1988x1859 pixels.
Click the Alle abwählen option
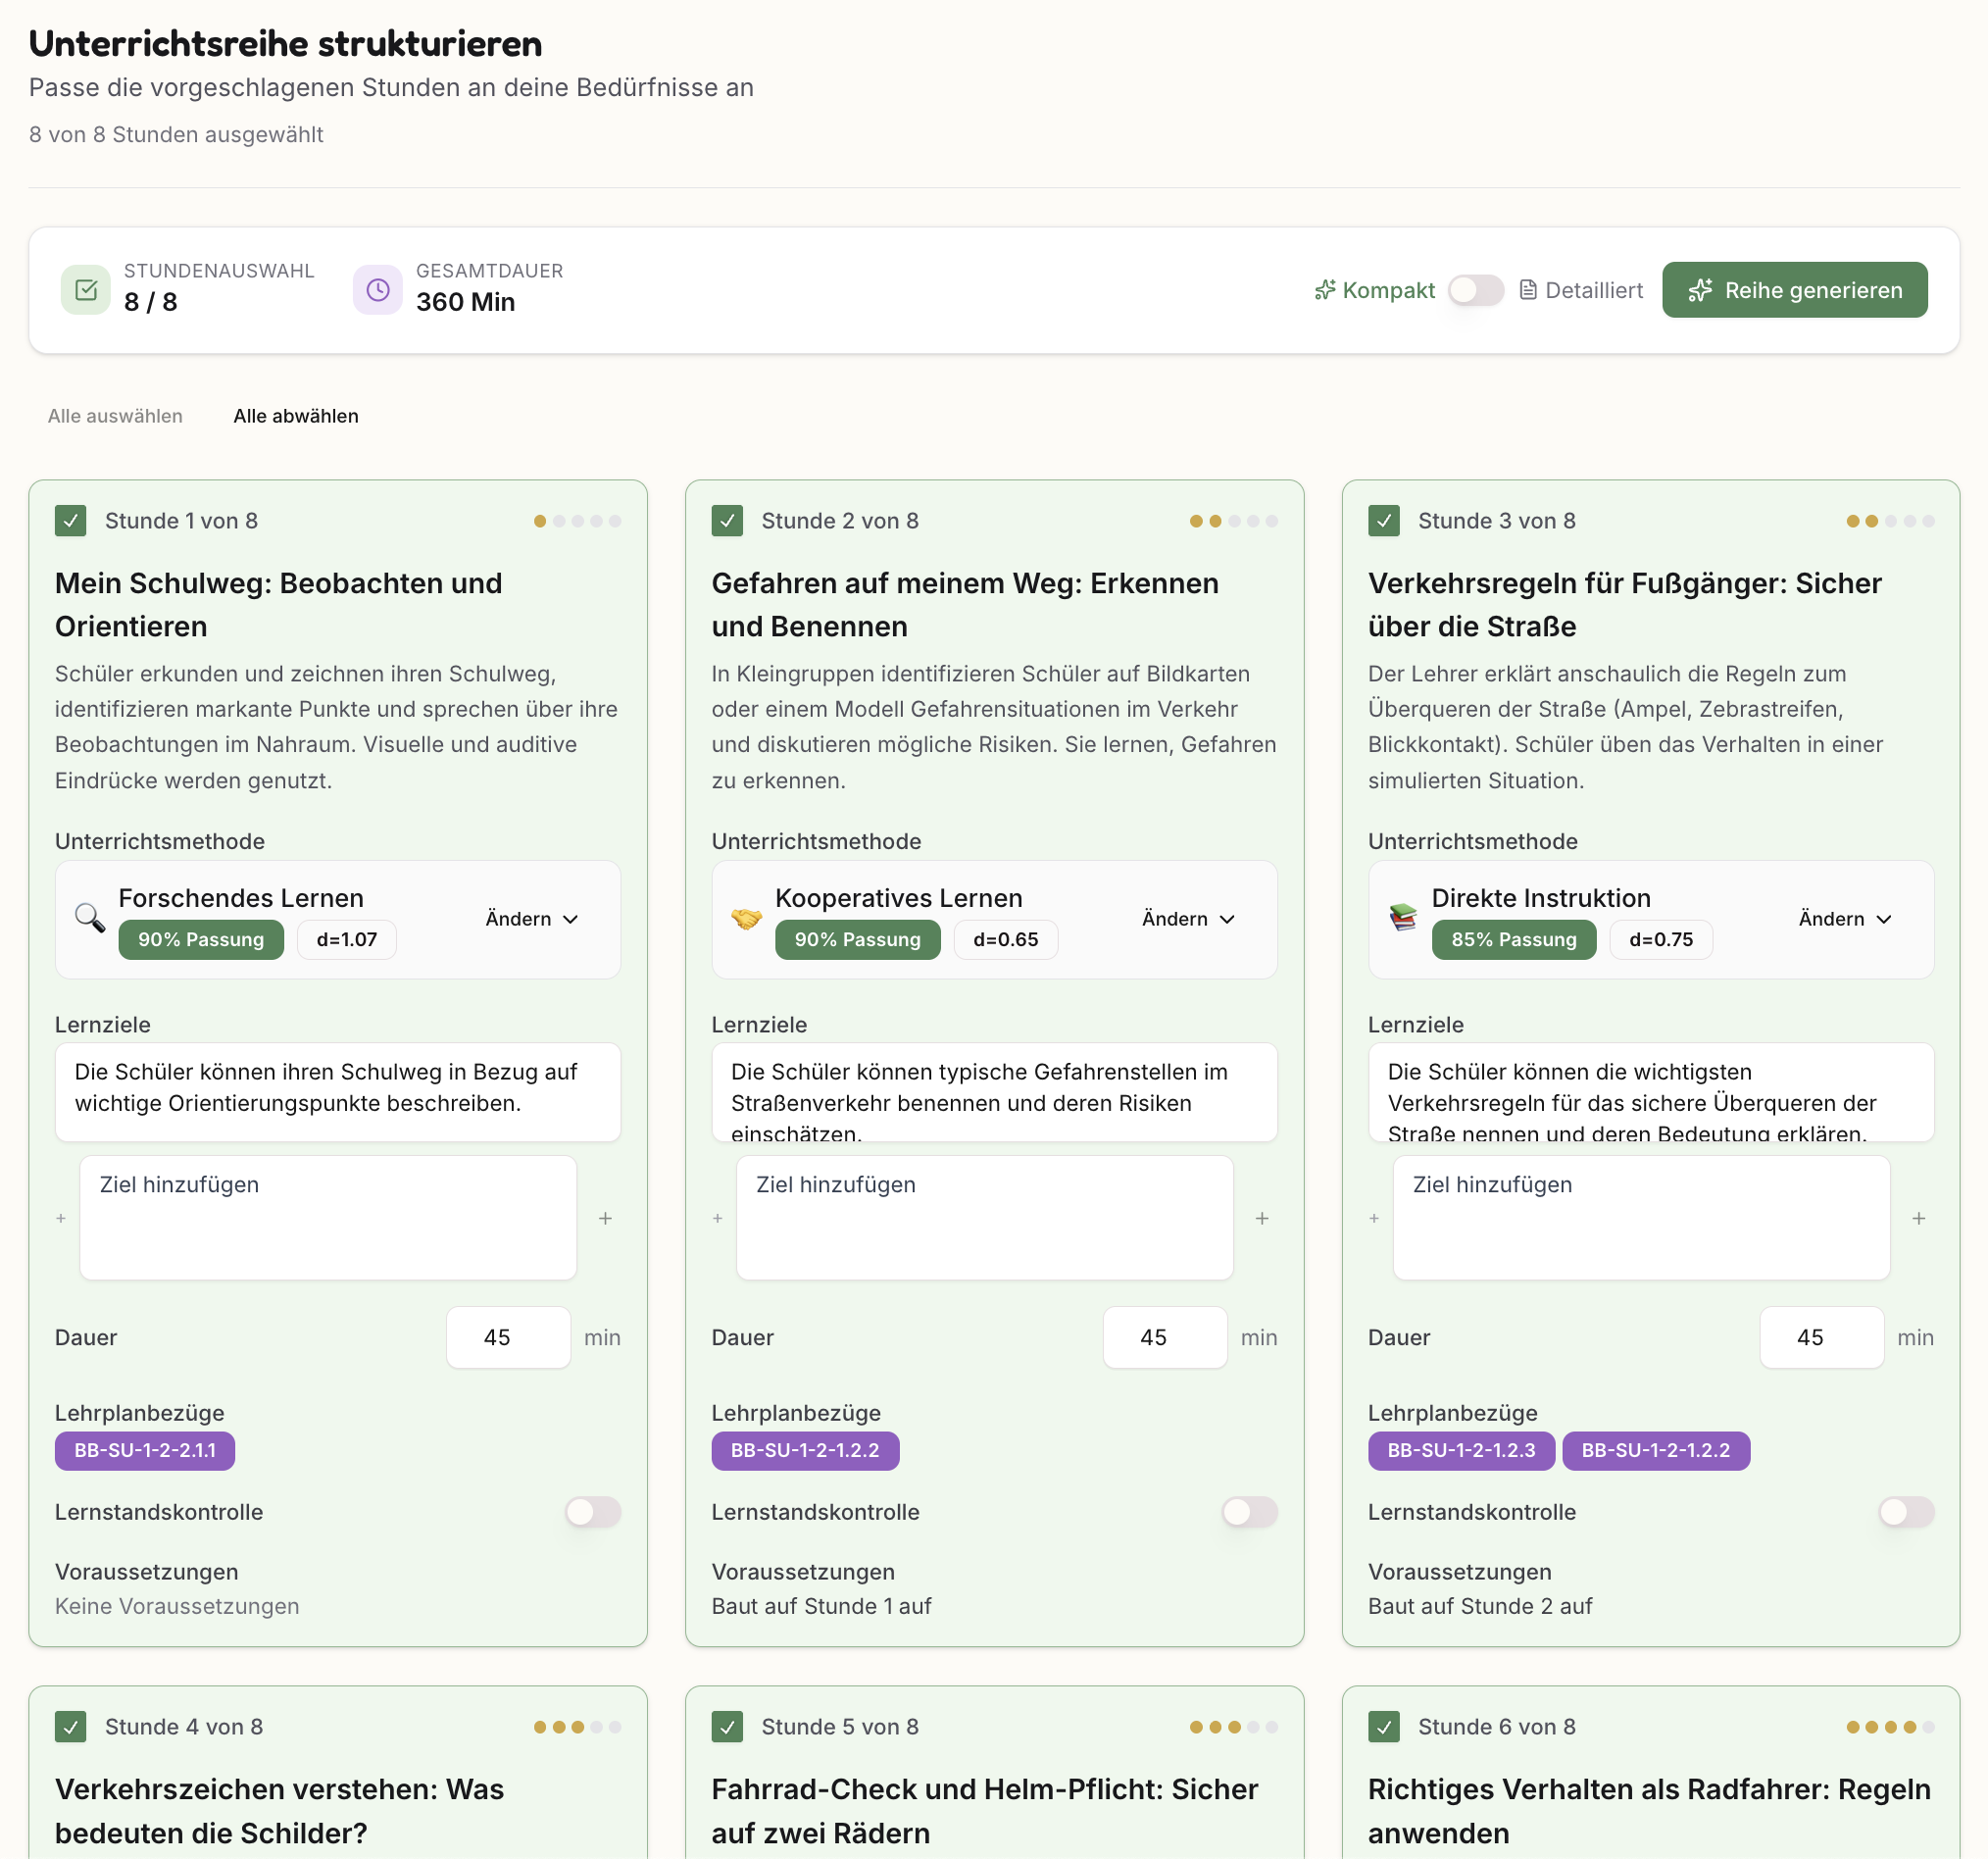(296, 416)
